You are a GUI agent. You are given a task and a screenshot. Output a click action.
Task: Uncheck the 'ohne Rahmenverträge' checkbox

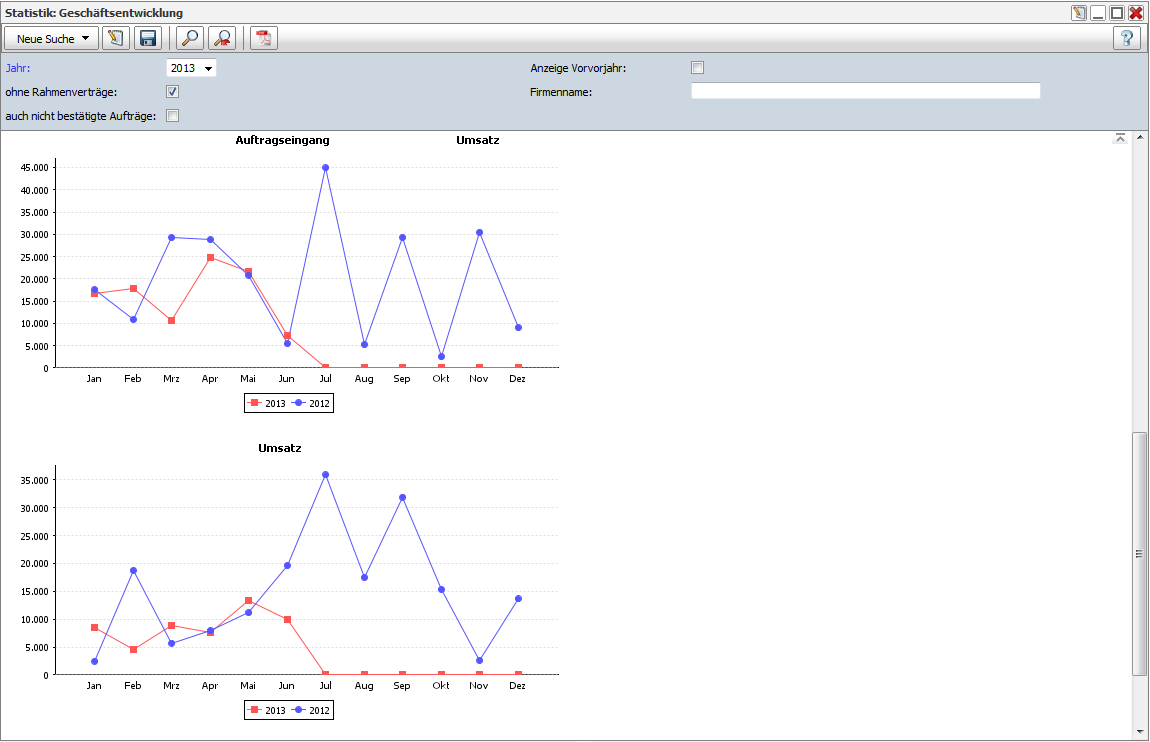pos(172,92)
